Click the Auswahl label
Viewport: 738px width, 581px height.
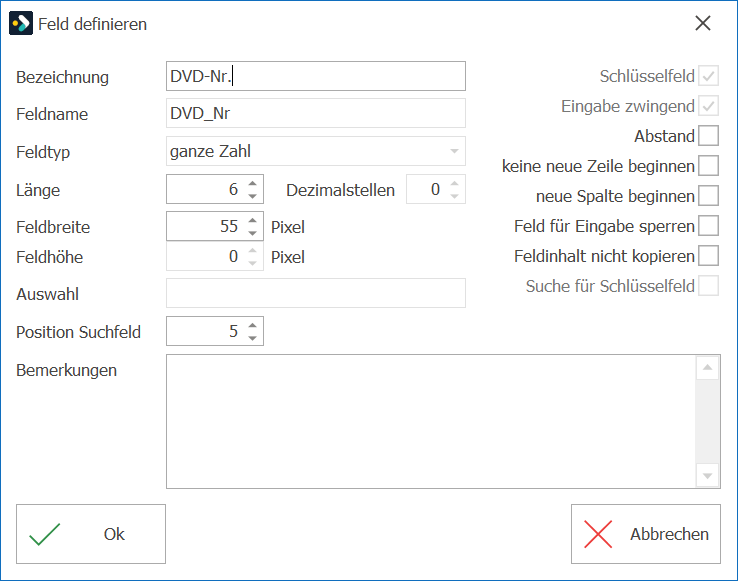point(48,294)
